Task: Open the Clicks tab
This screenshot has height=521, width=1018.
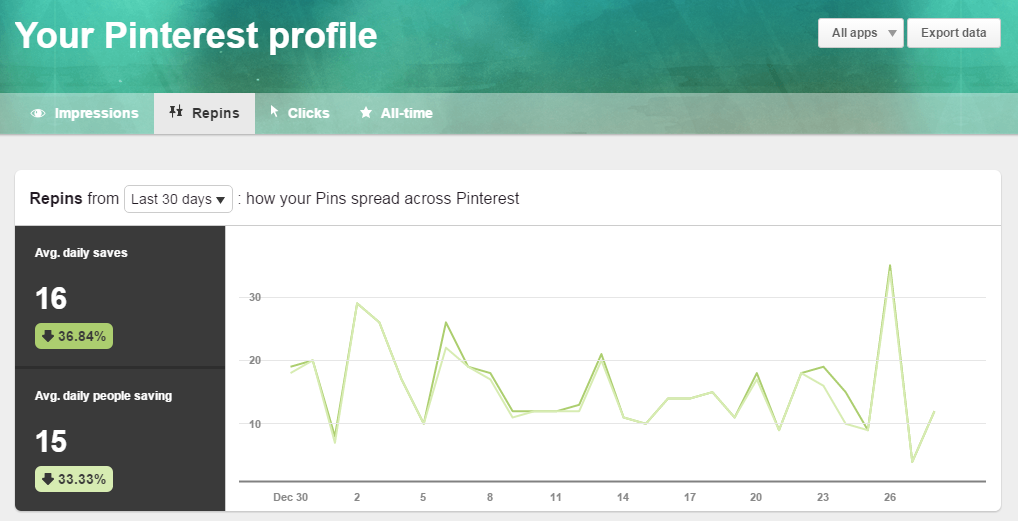Action: click(300, 113)
